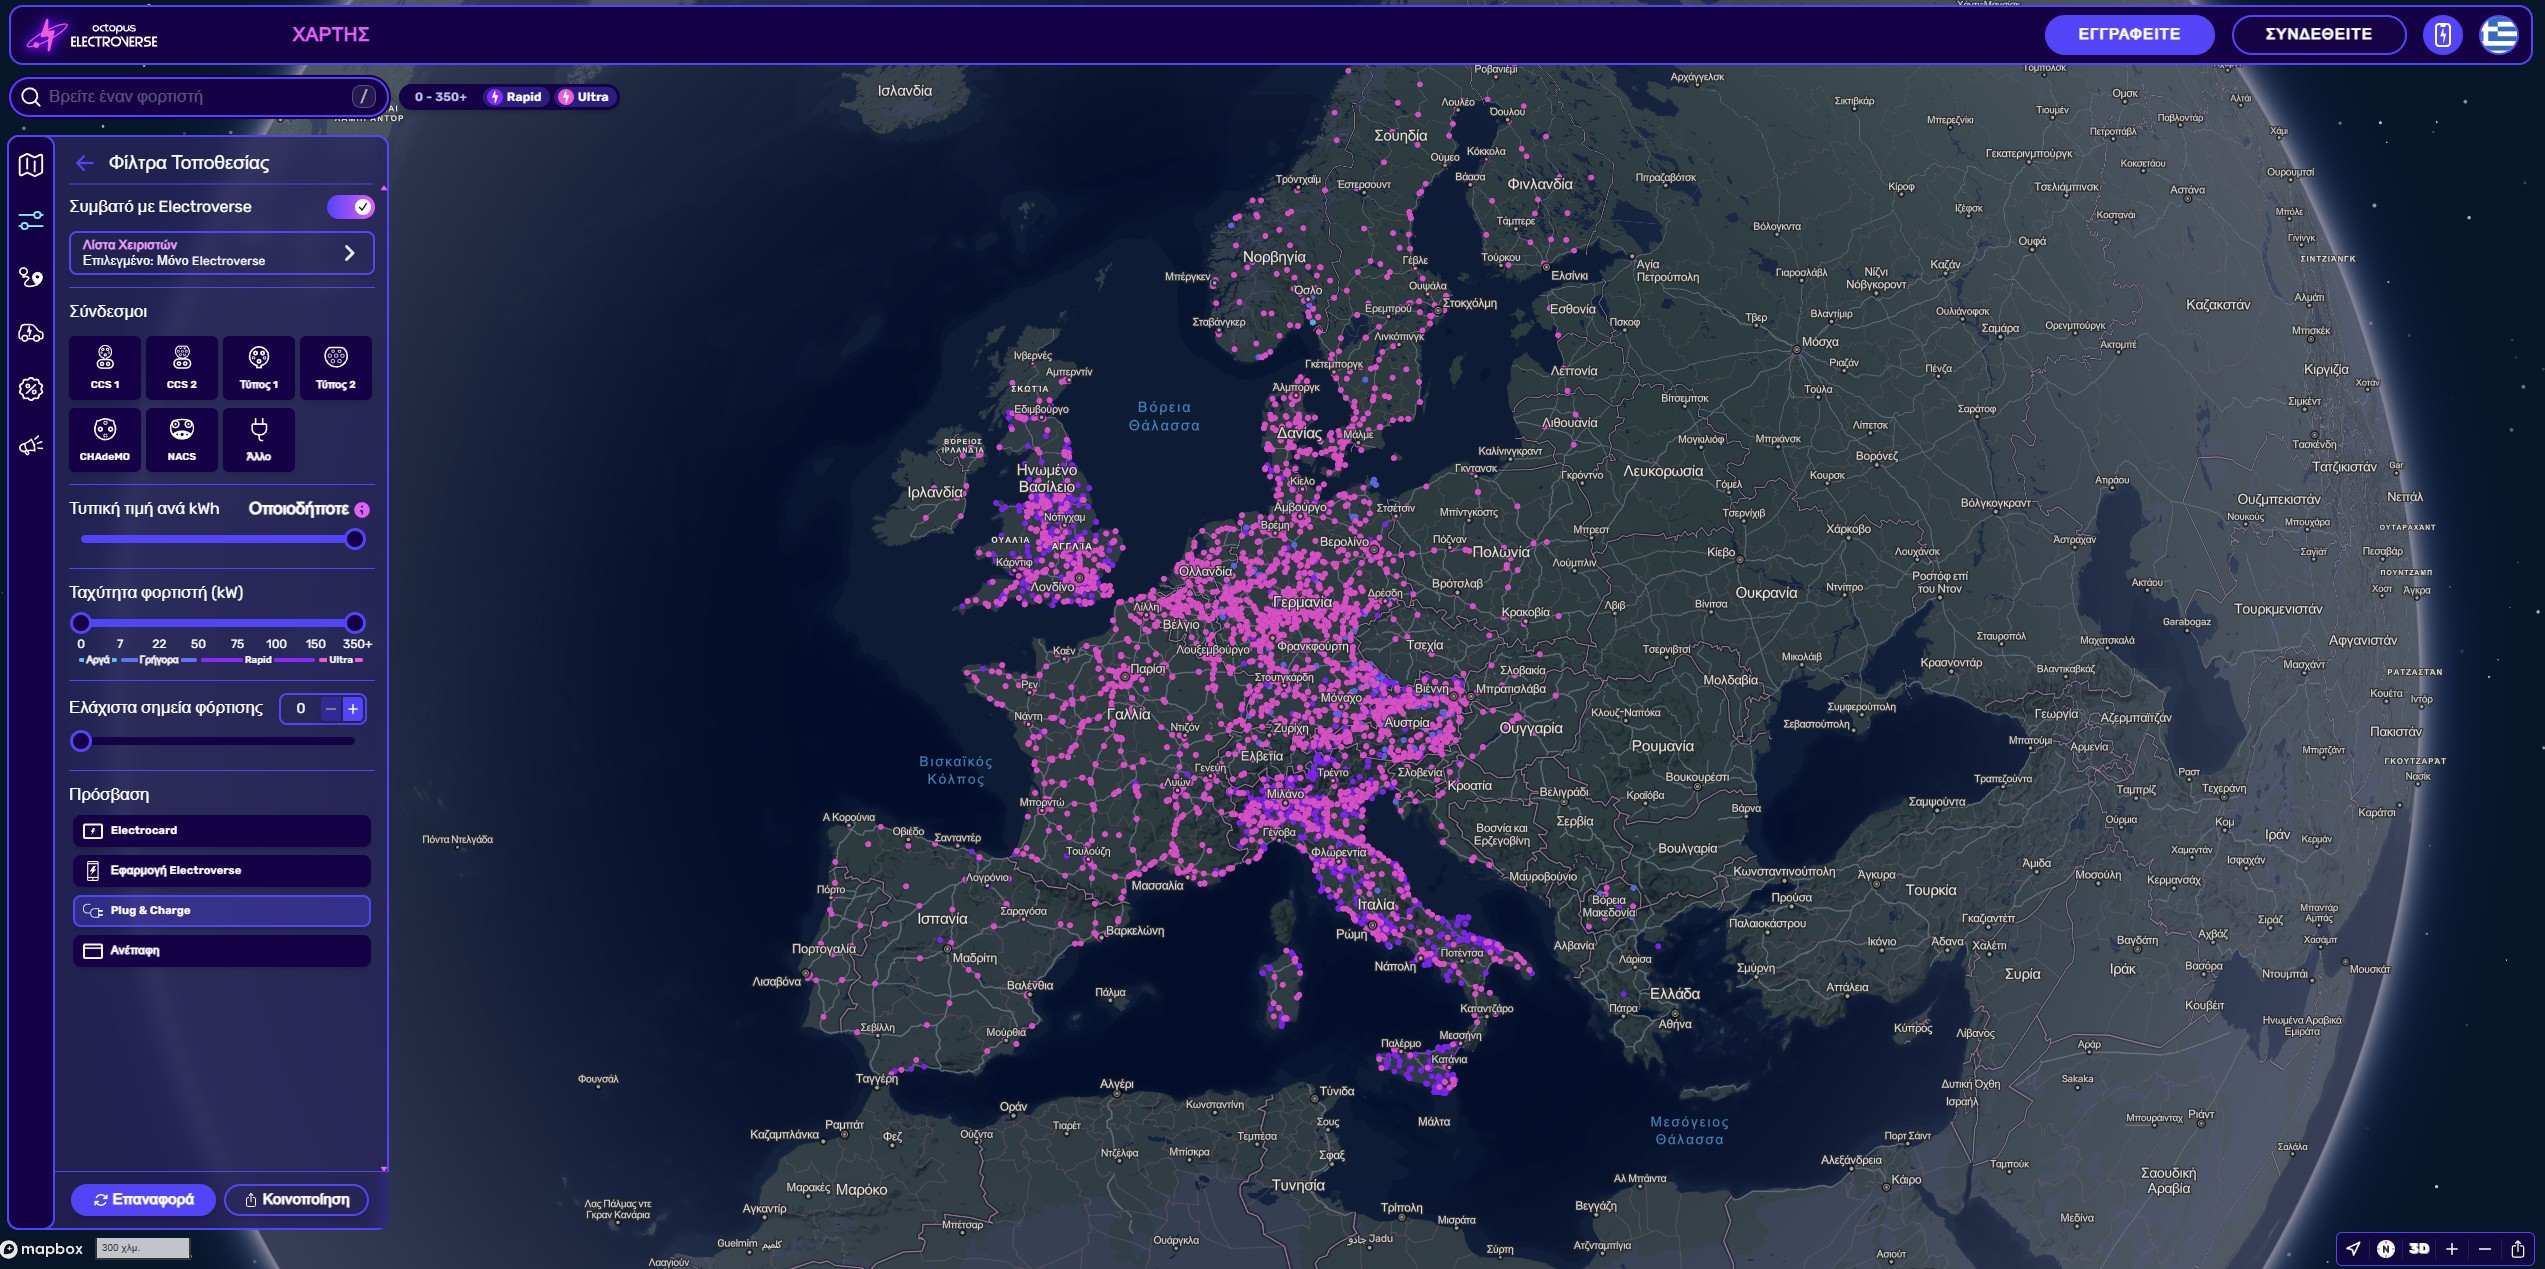Screen dimensions: 2545x1269
Task: Toggle 3D map view
Action: [x=2419, y=1248]
